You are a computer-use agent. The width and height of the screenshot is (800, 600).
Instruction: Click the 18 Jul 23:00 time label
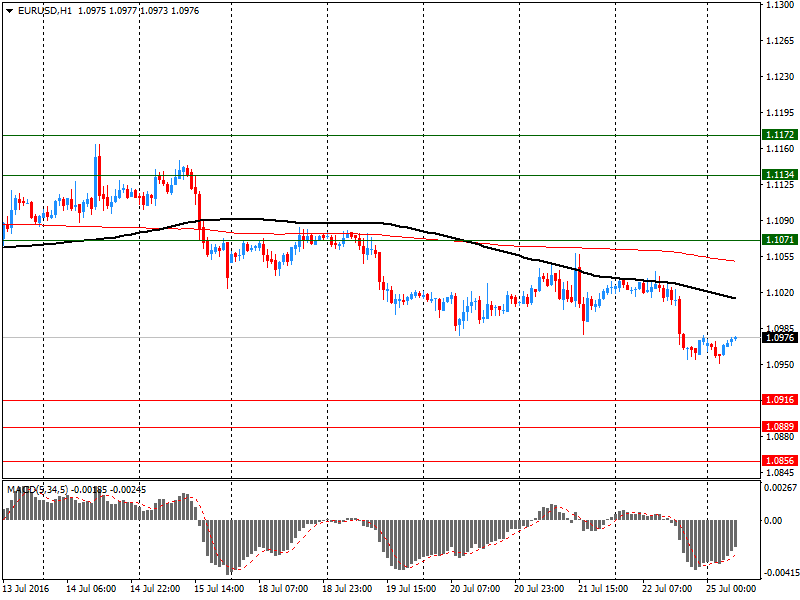point(347,589)
